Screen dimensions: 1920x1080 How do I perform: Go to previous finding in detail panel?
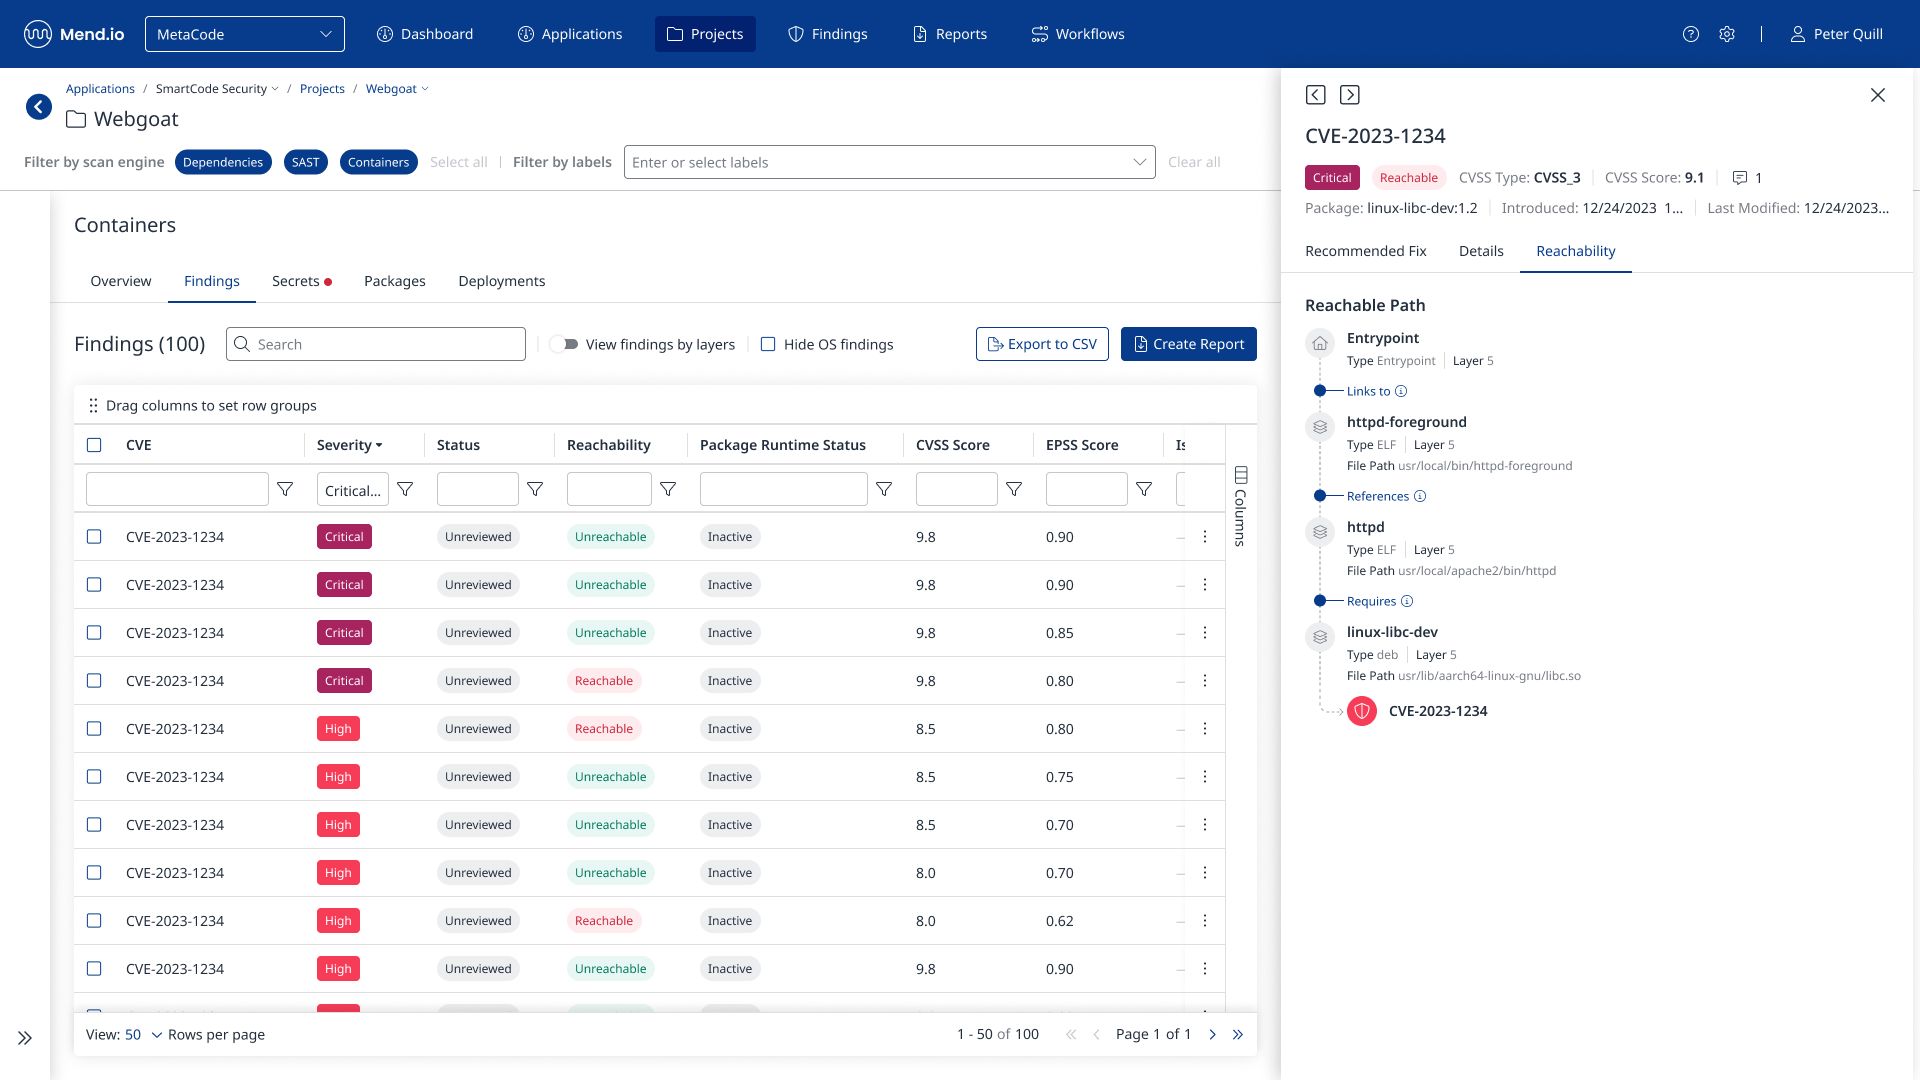[x=1316, y=95]
